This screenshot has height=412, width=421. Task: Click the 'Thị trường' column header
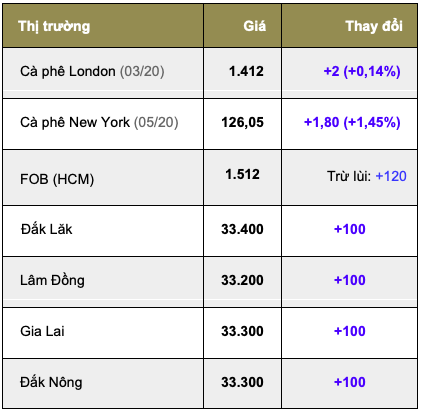(x=54, y=26)
